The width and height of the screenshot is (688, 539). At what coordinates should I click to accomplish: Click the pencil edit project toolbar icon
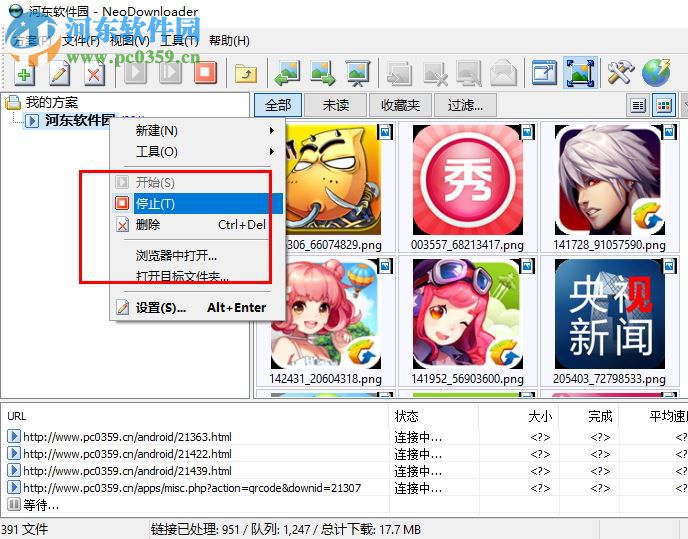click(60, 73)
